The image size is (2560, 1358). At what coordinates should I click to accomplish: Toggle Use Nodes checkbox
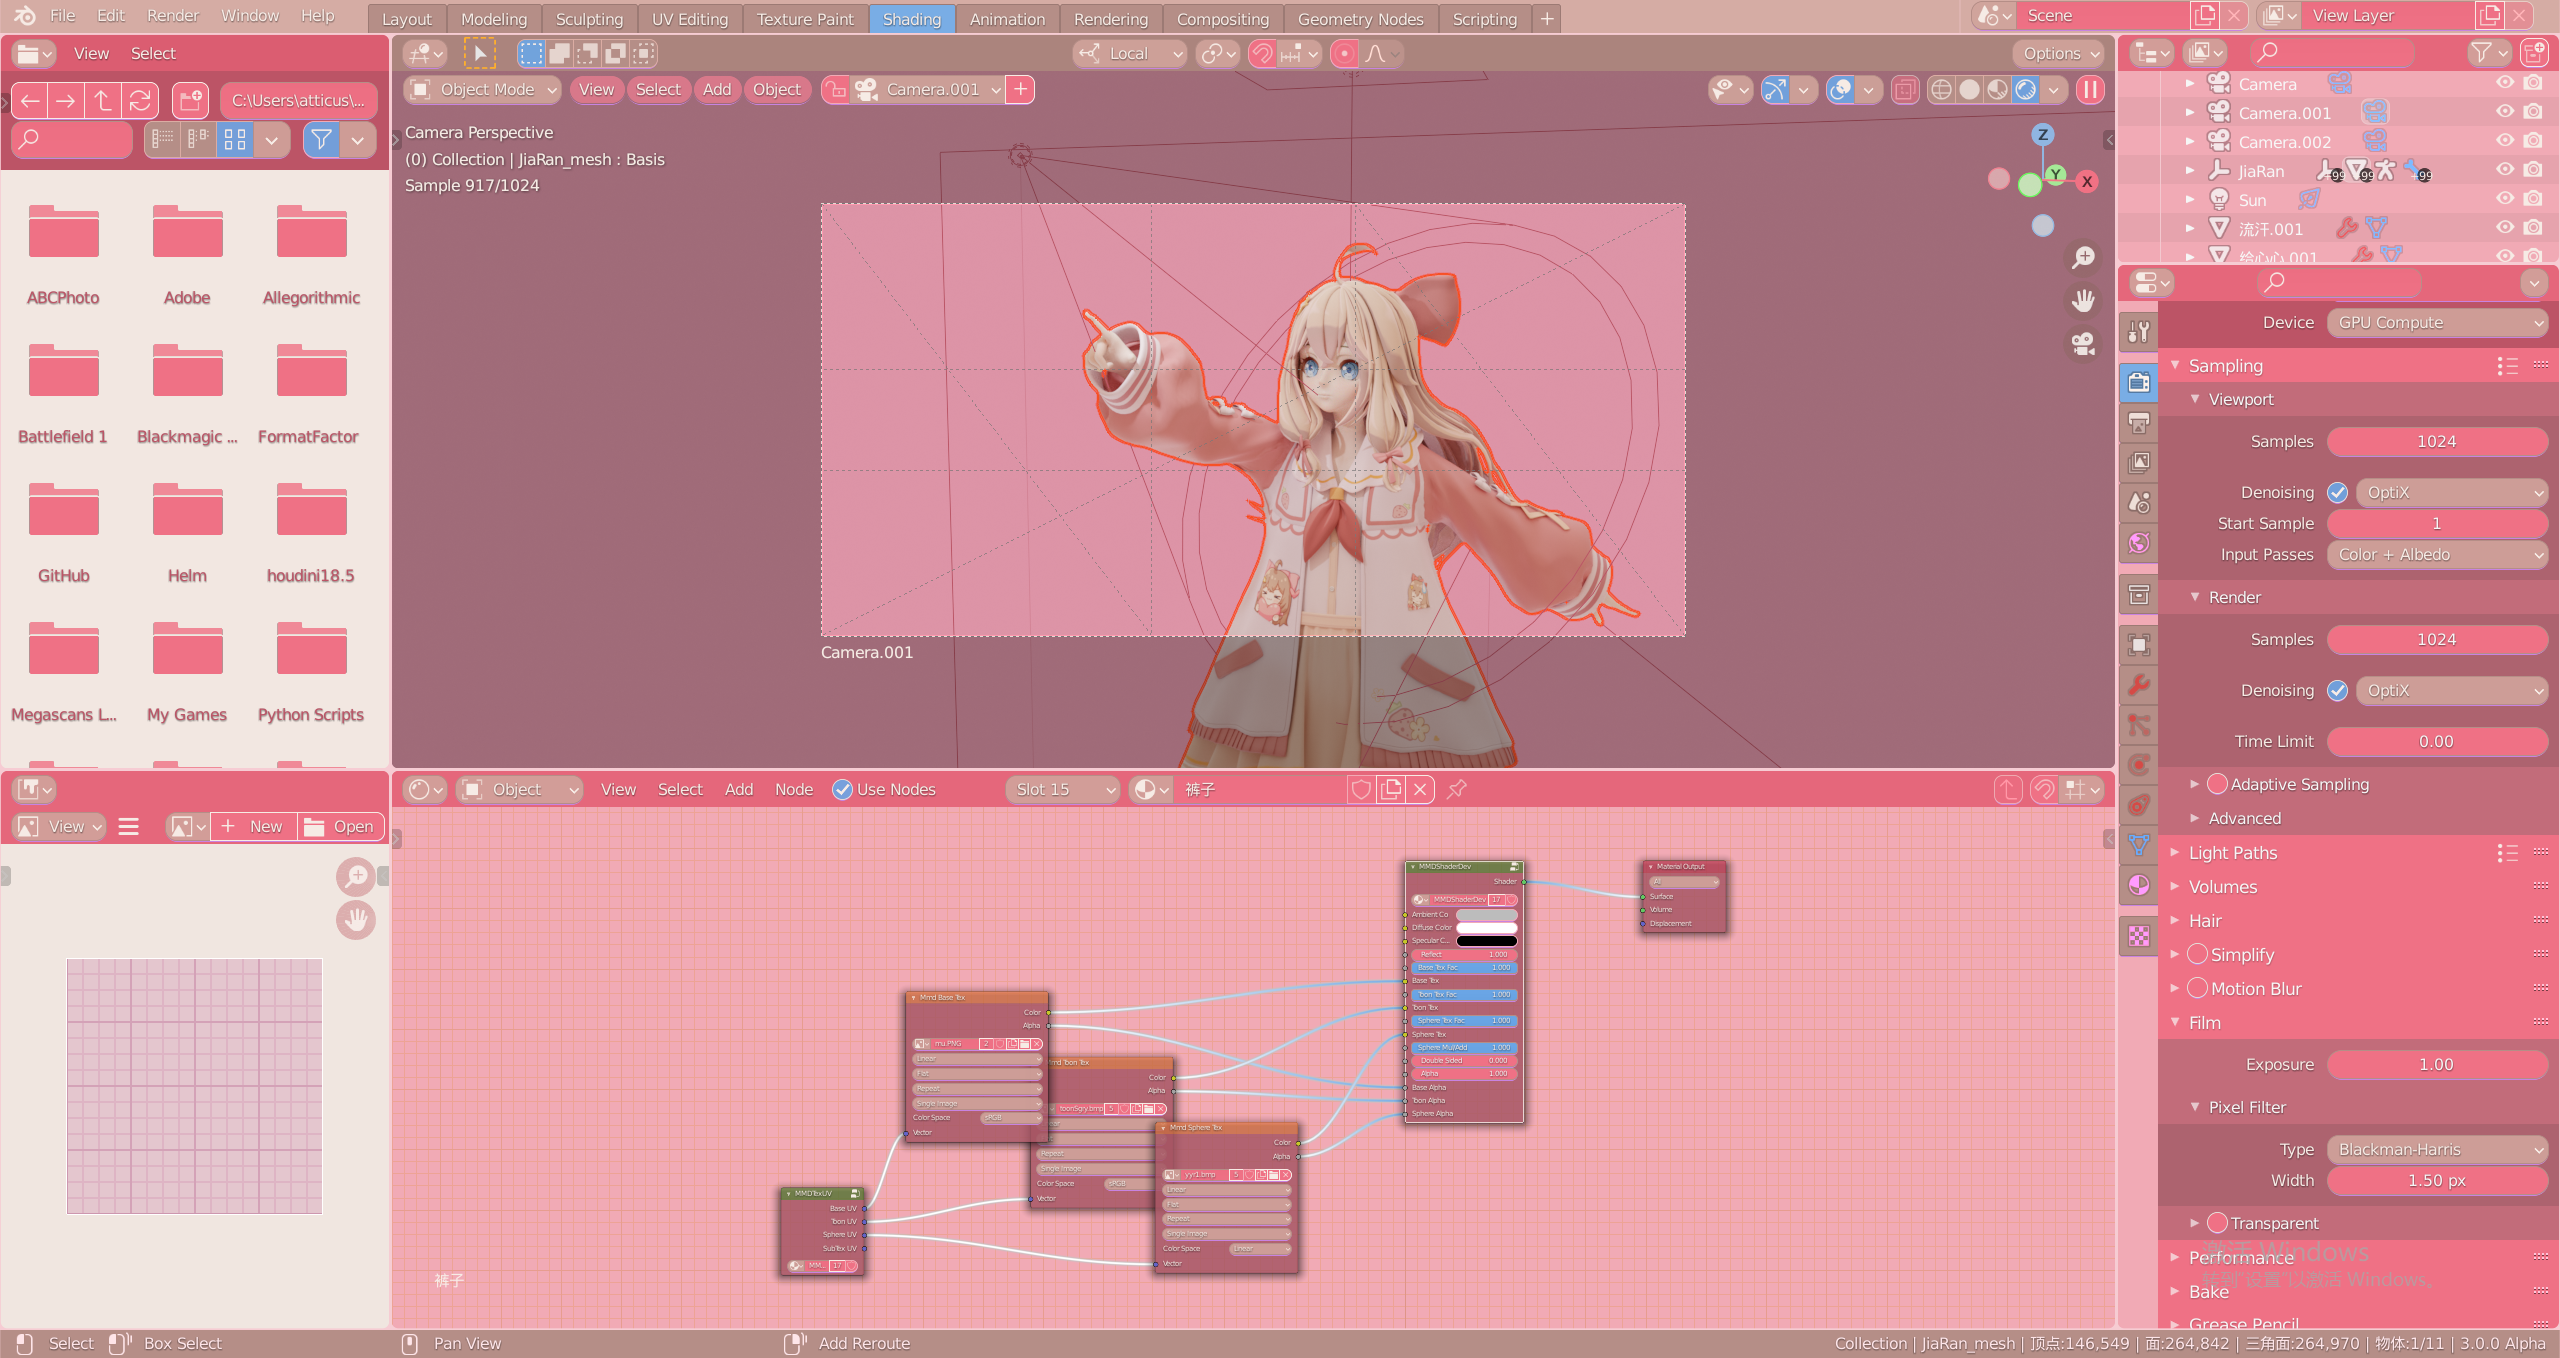click(843, 789)
